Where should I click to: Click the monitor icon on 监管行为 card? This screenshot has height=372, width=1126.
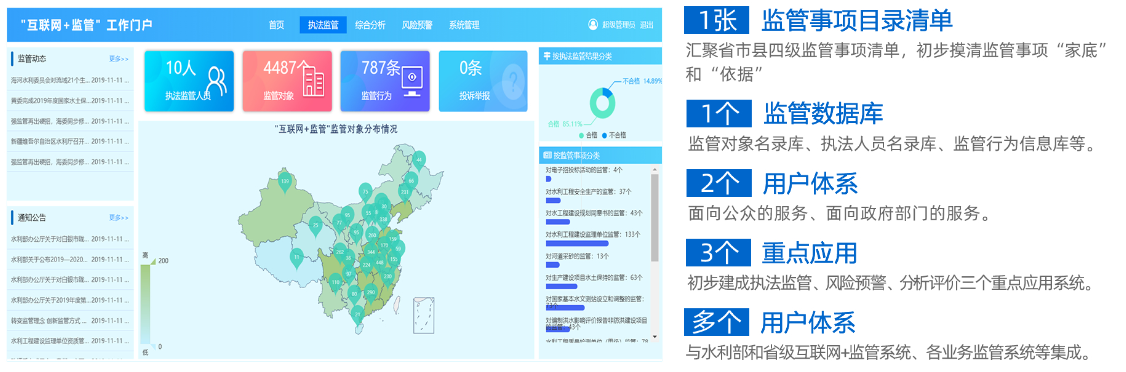coord(411,82)
